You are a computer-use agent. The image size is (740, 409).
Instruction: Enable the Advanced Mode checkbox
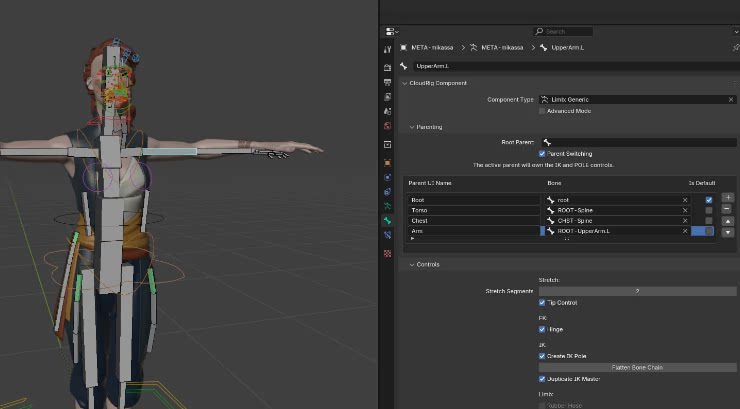[x=542, y=111]
